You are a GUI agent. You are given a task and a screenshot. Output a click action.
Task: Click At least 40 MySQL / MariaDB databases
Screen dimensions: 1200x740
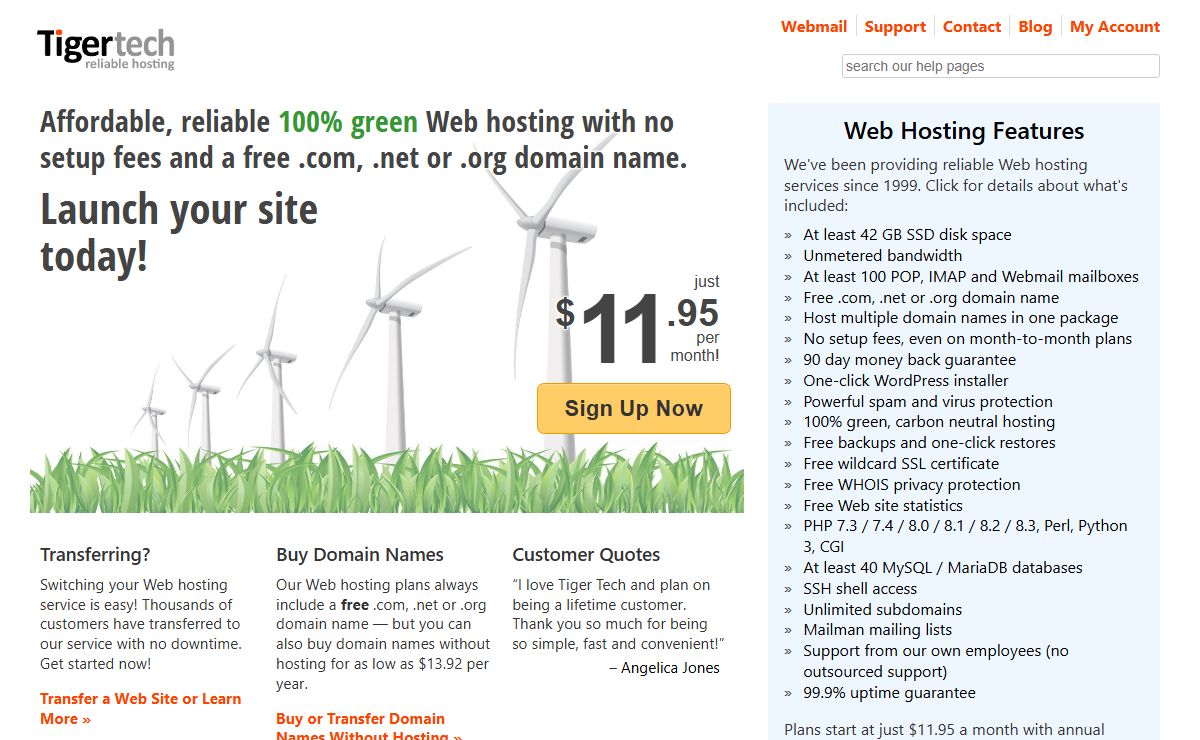point(943,568)
